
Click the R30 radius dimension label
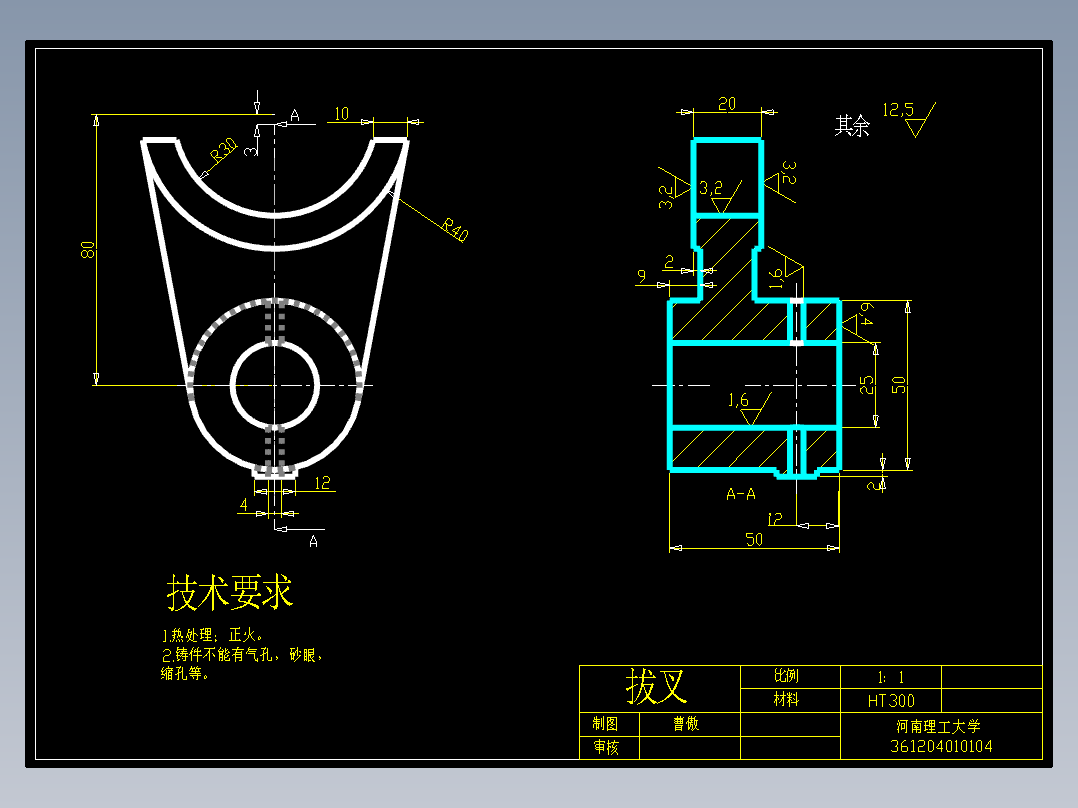pos(223,150)
